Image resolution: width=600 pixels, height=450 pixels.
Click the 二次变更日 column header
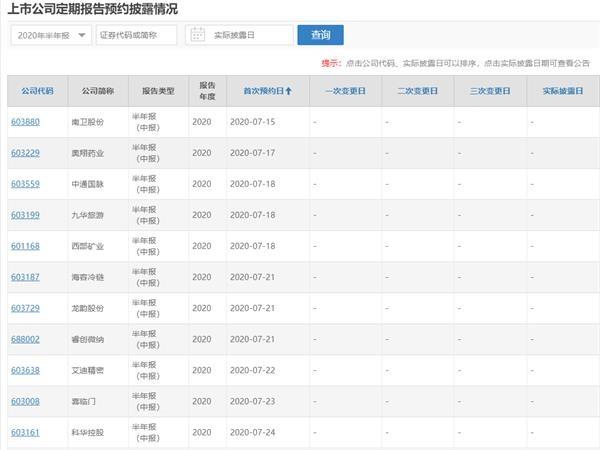417,91
